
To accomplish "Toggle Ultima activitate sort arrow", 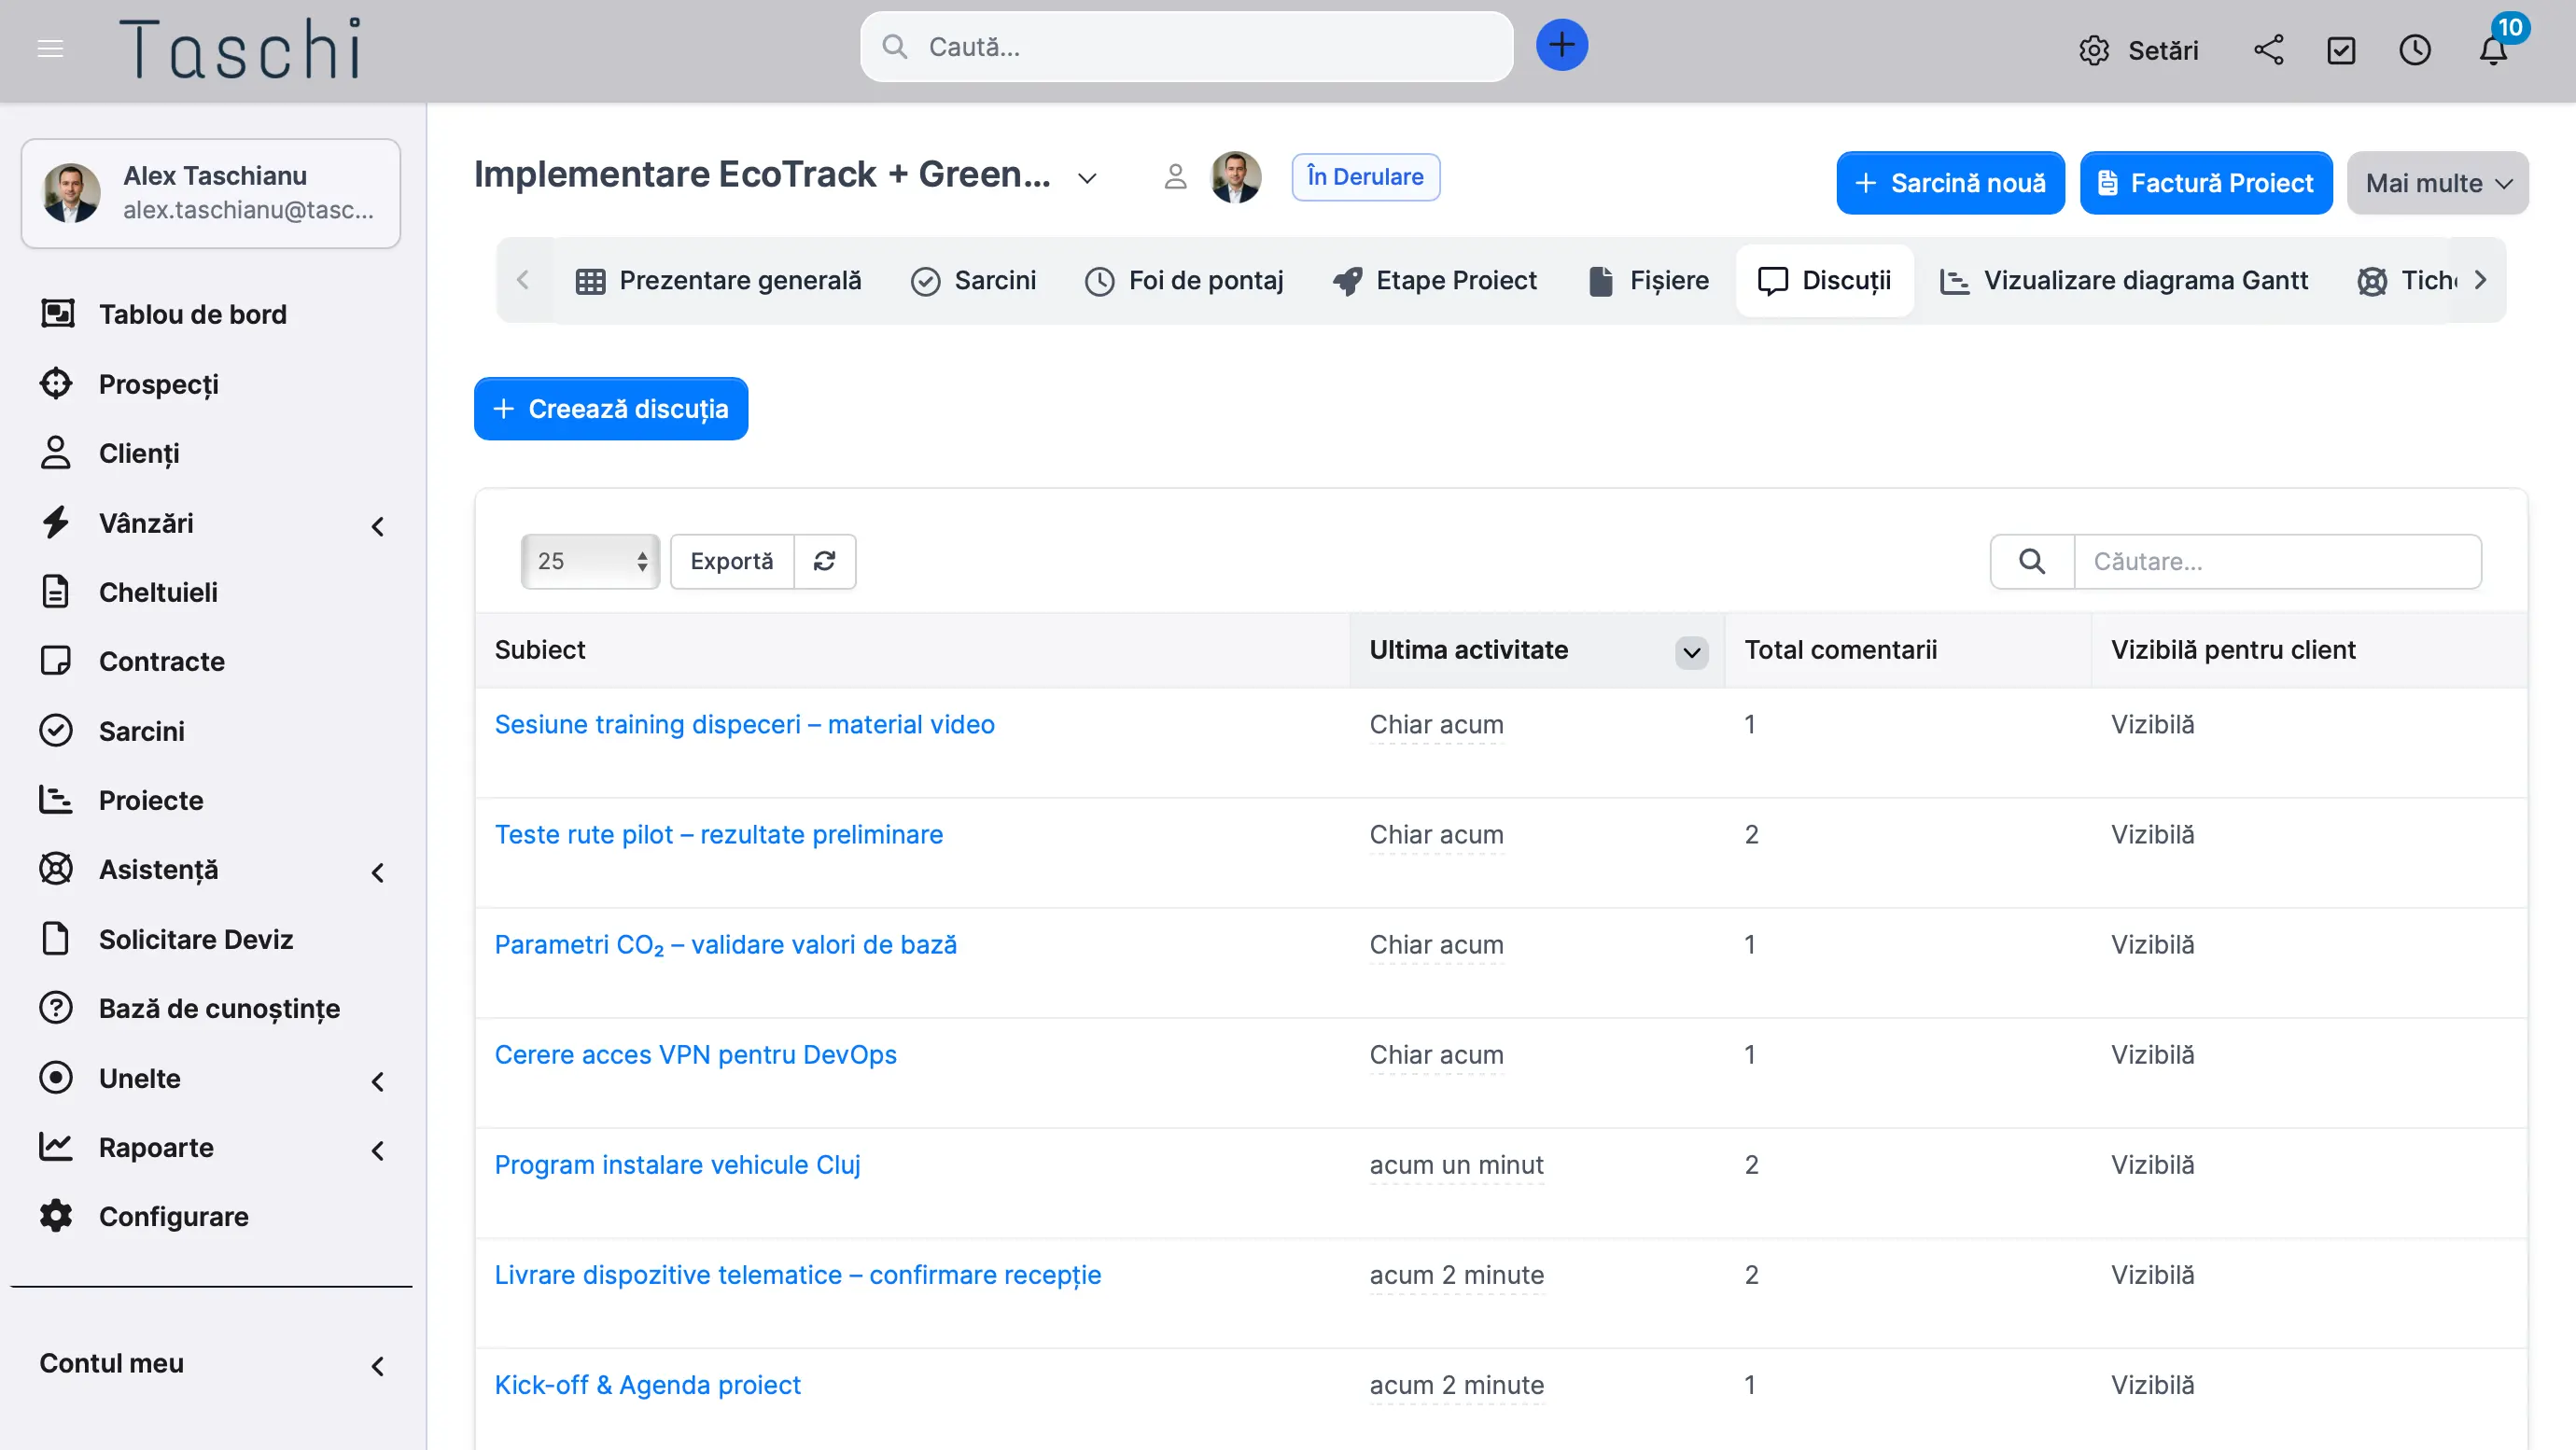I will 1691,652.
